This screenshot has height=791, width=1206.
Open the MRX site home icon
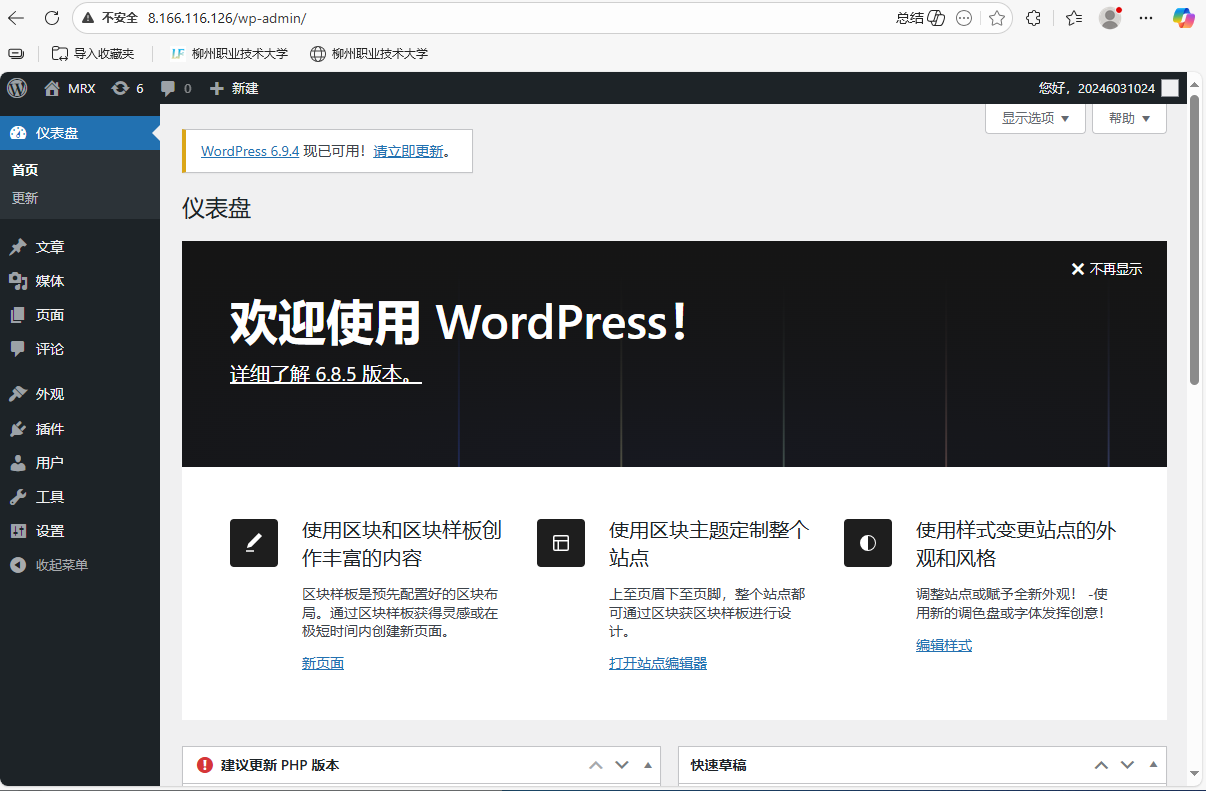point(53,88)
